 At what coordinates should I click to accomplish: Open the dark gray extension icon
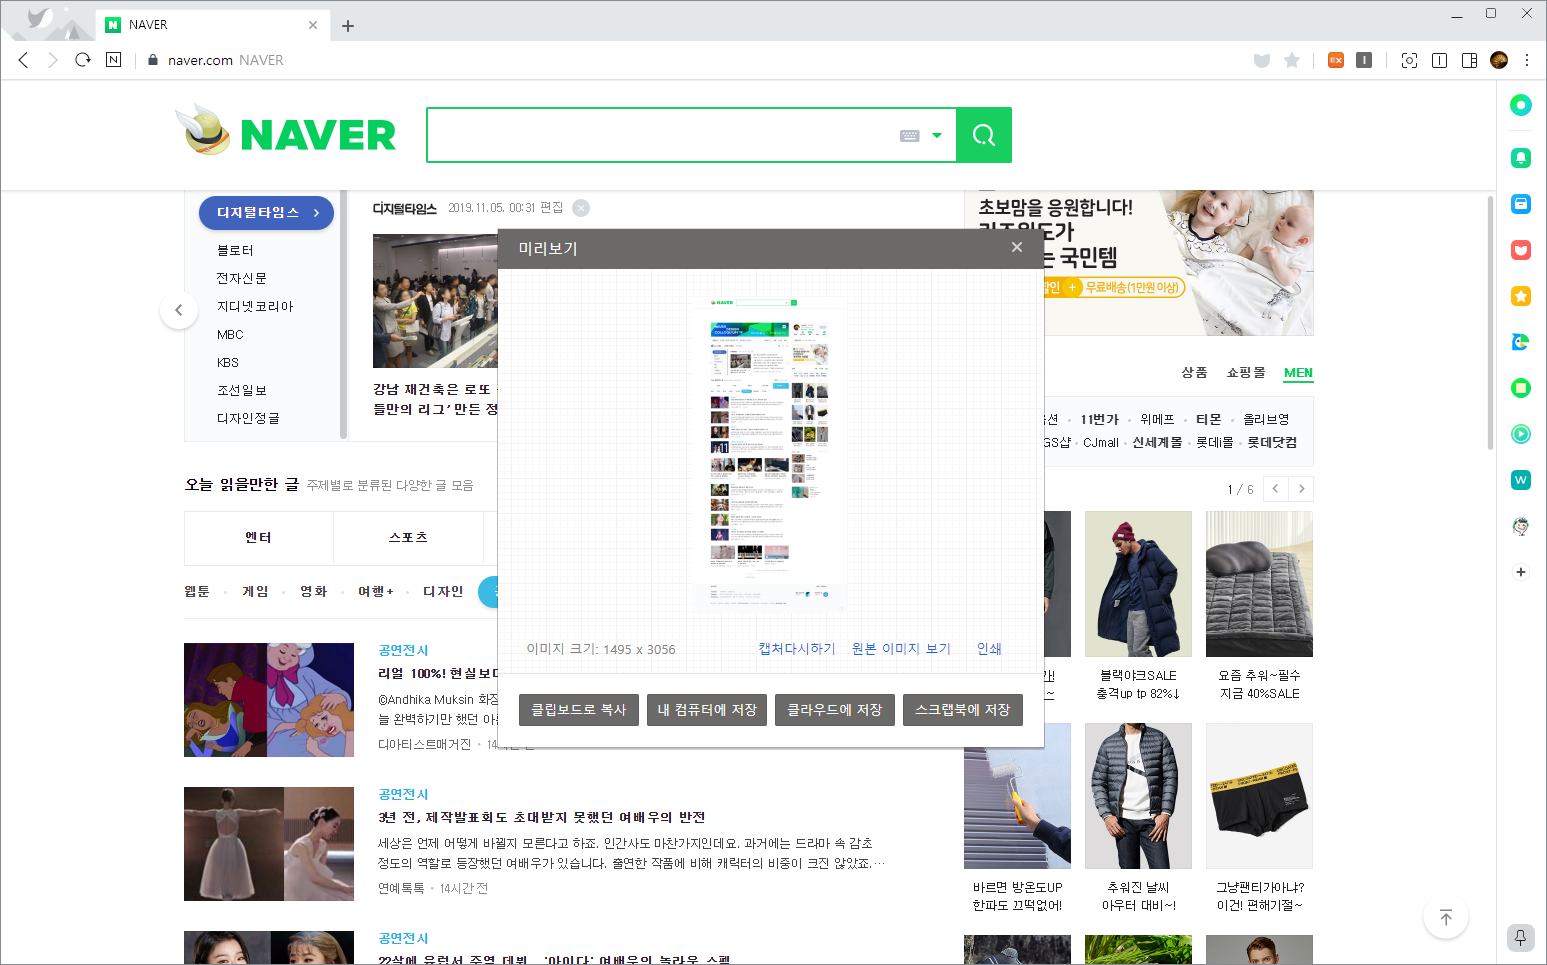tap(1364, 60)
